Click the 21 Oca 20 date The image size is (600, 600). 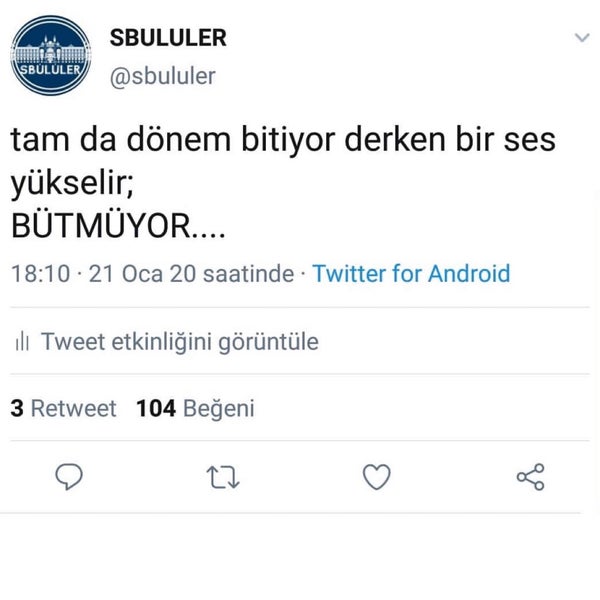[x=140, y=274]
